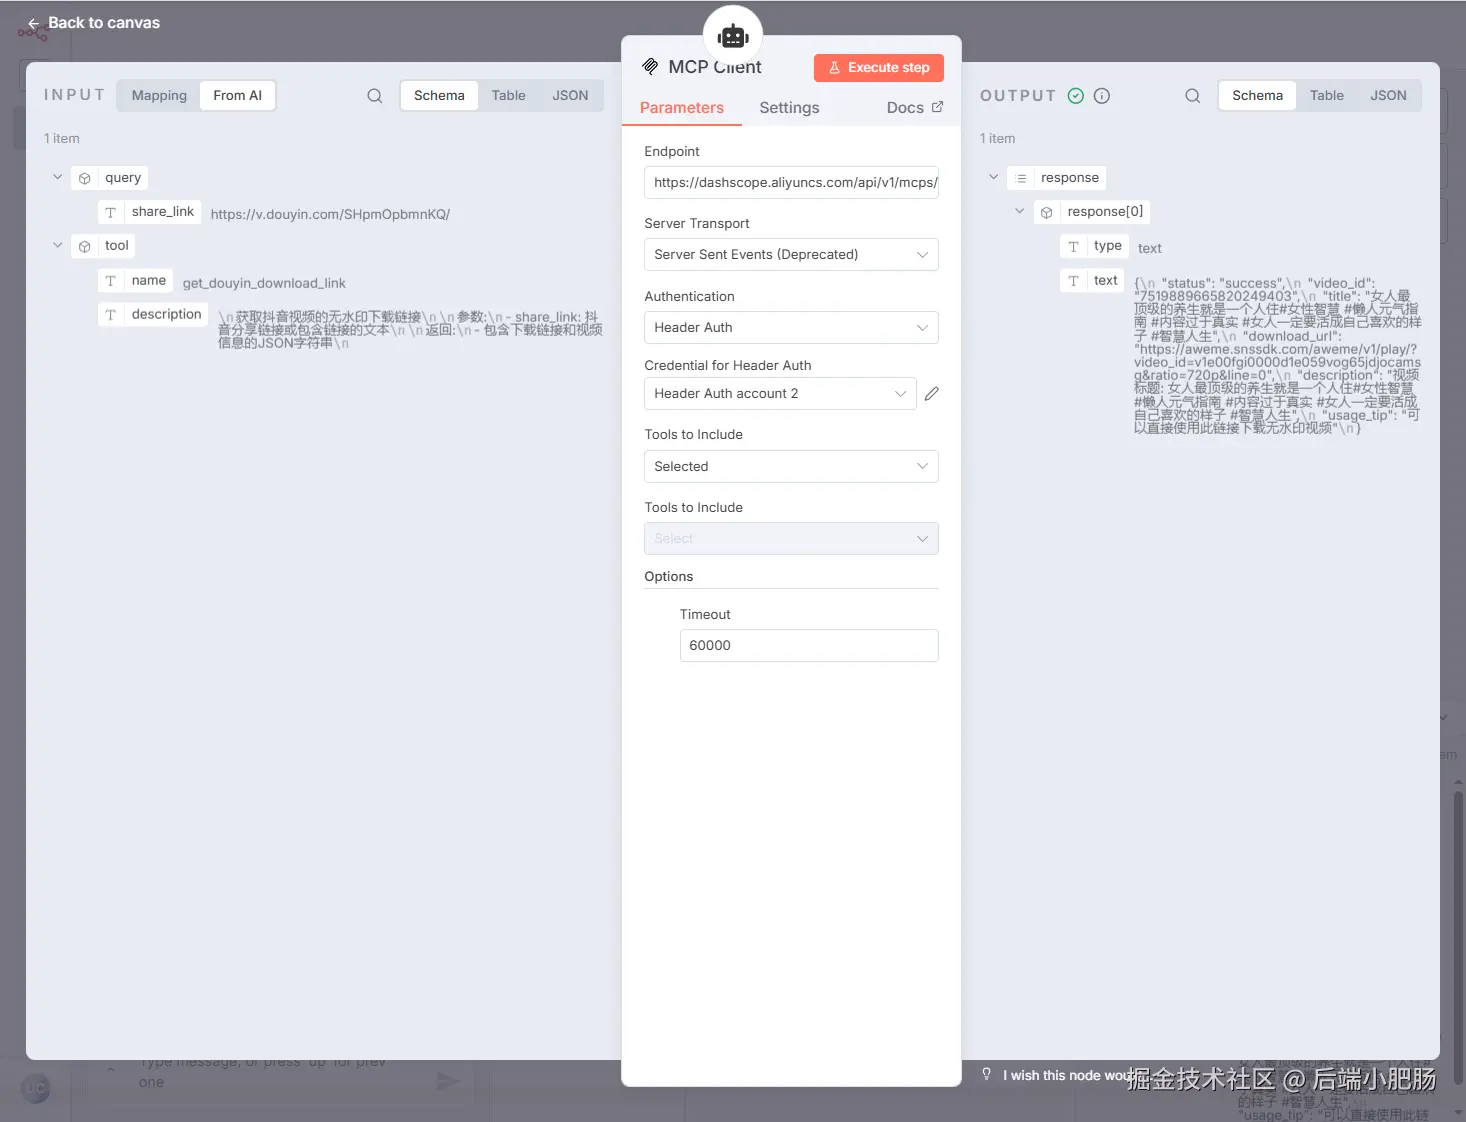This screenshot has width=1466, height=1122.
Task: Select the description field pill under tool
Action: [x=153, y=315]
